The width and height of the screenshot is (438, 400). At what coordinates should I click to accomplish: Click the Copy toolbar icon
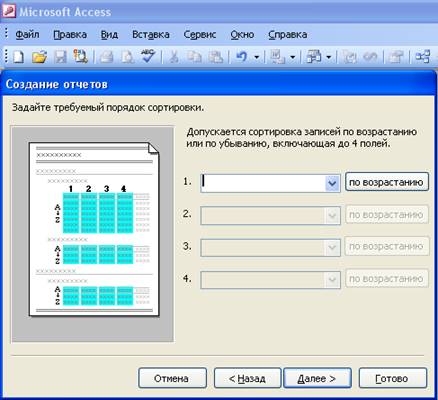pyautogui.click(x=194, y=57)
